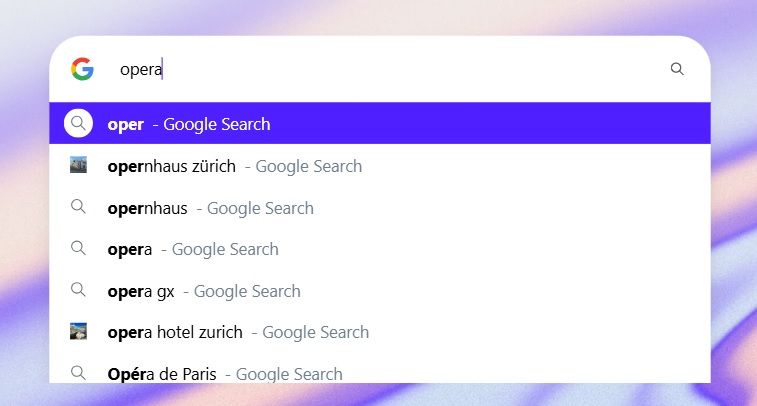The width and height of the screenshot is (757, 406).
Task: Click the search icon beside 'Opéra de Paris'
Action: click(x=78, y=373)
